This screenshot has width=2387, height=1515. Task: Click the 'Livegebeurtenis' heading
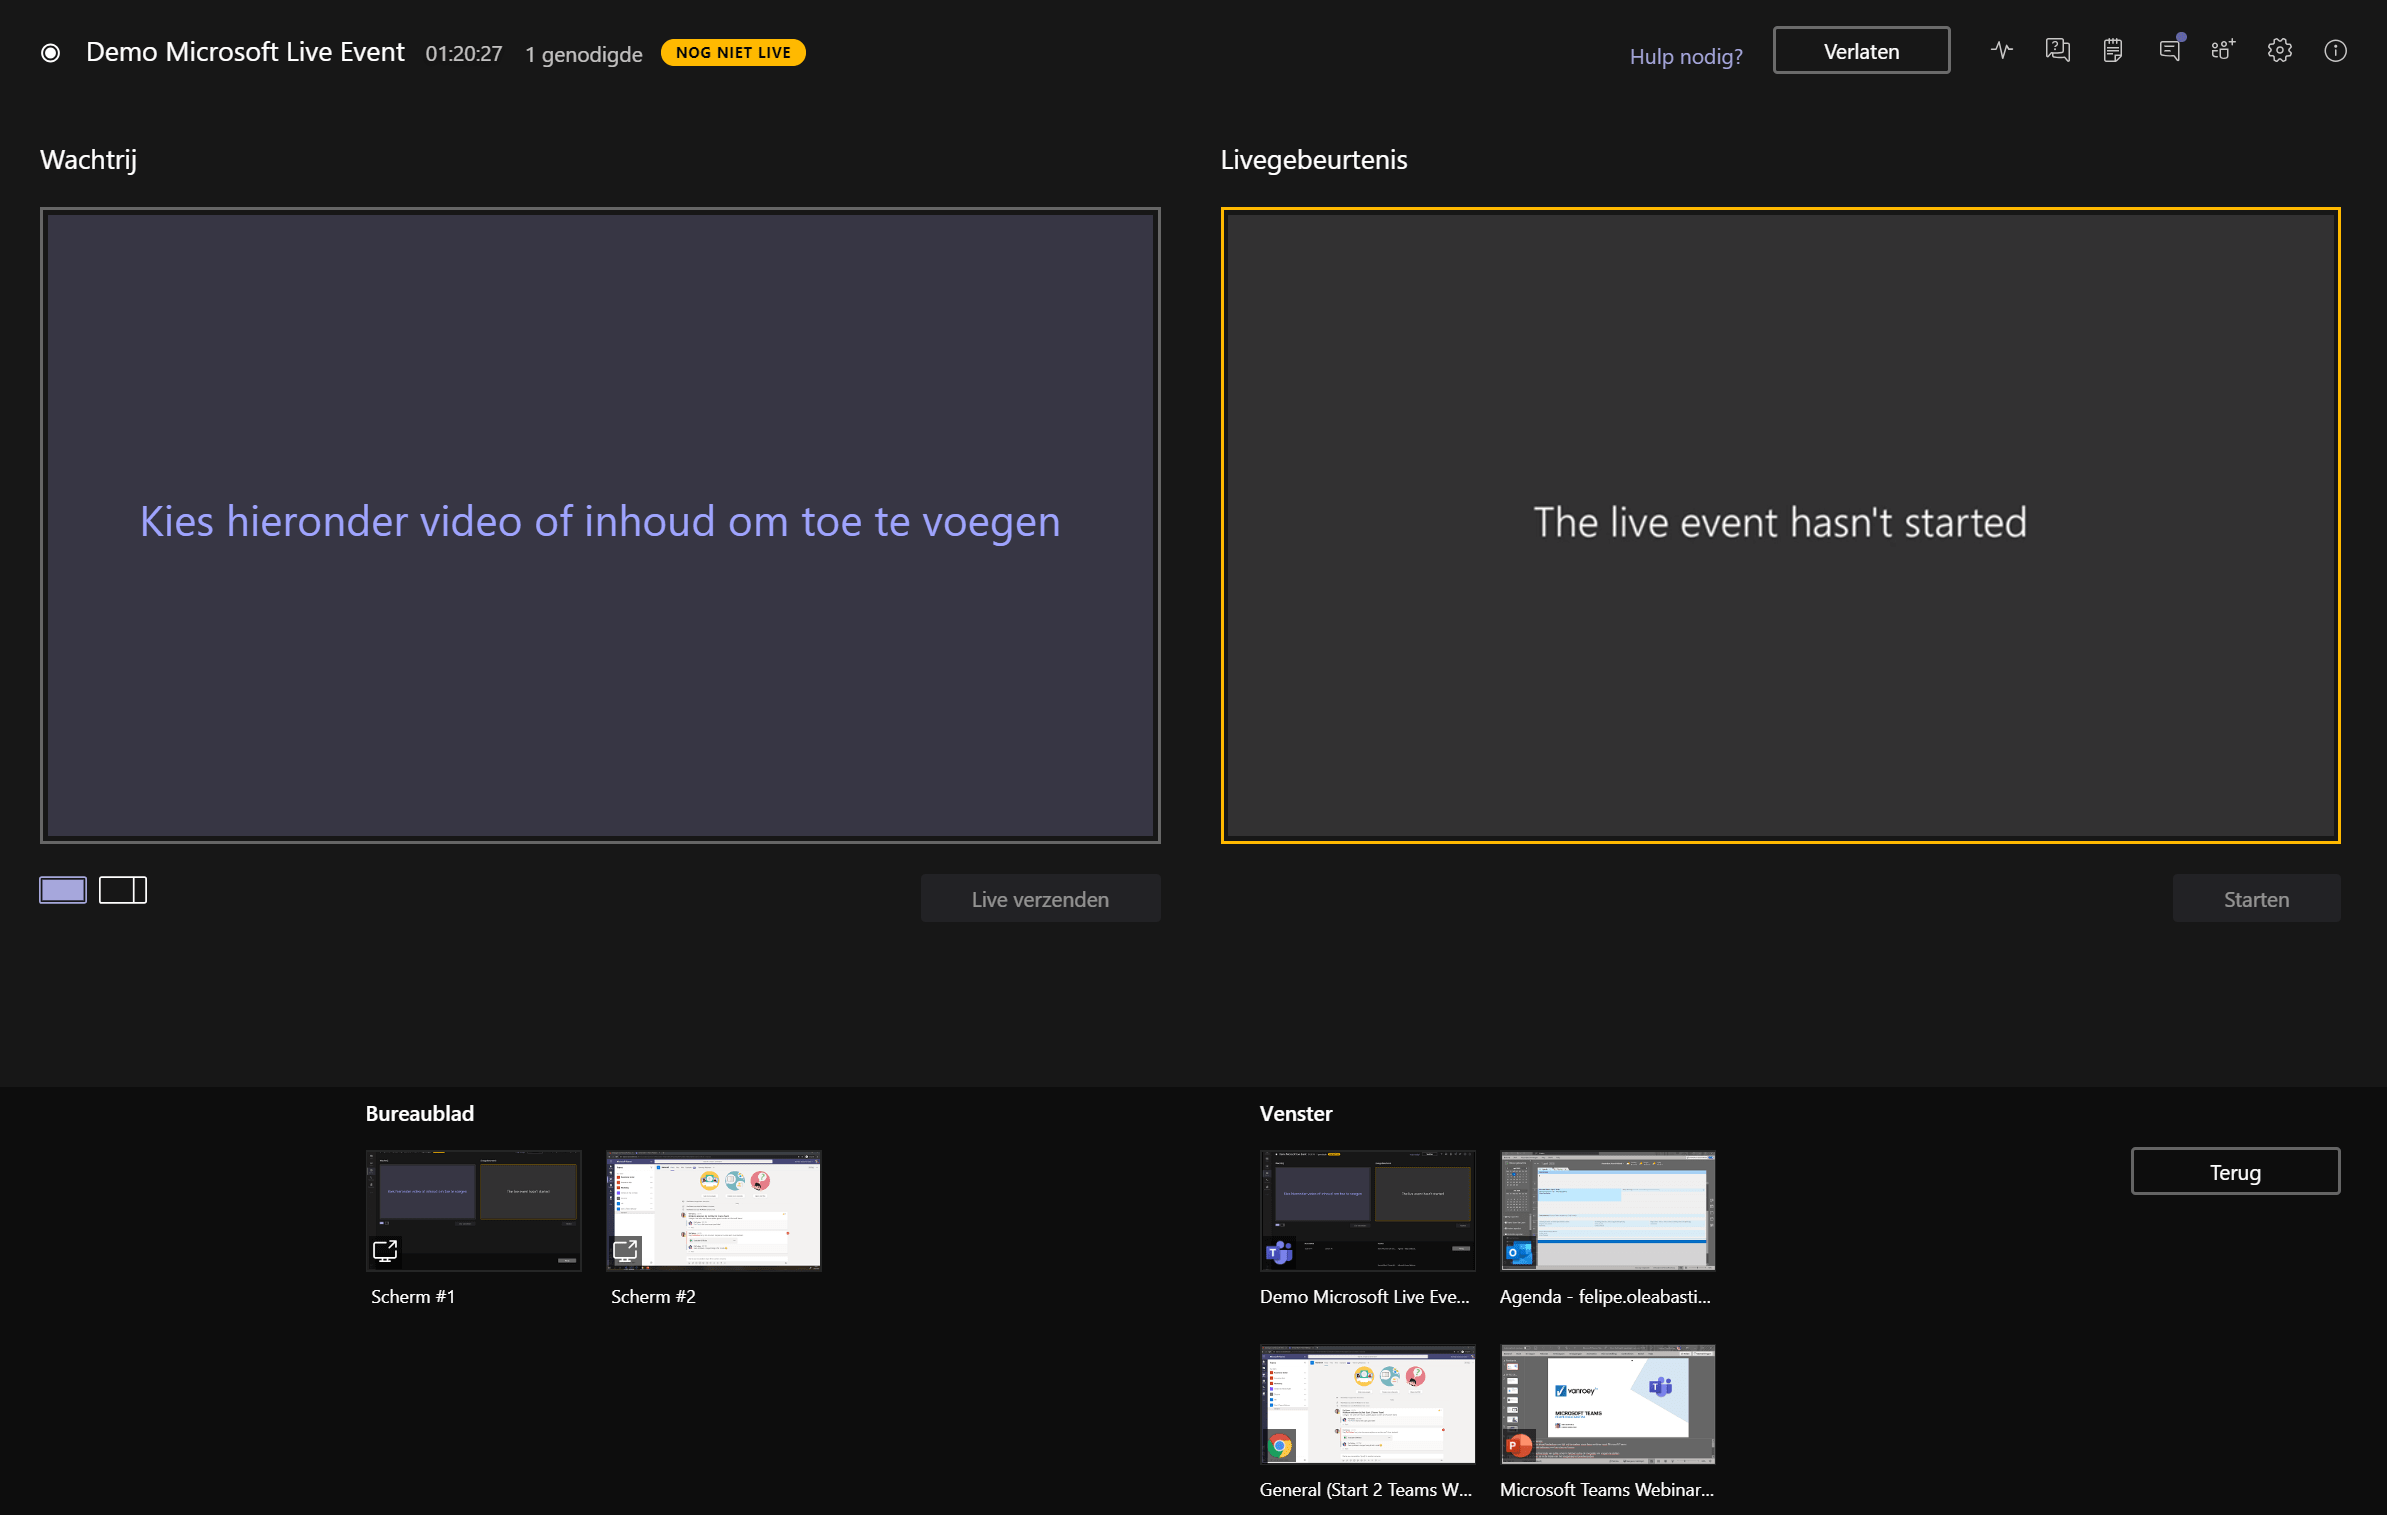pyautogui.click(x=1313, y=160)
